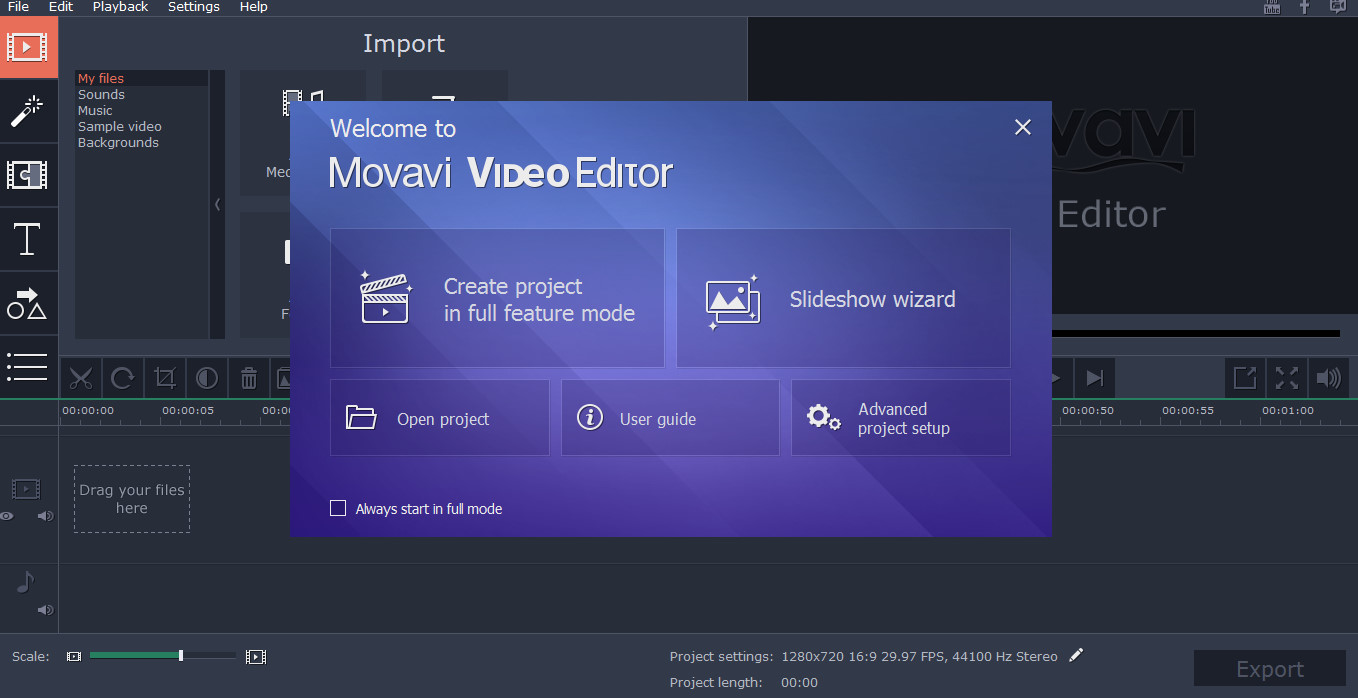Select Sounds in import list
The height and width of the screenshot is (698, 1358).
(x=142, y=94)
